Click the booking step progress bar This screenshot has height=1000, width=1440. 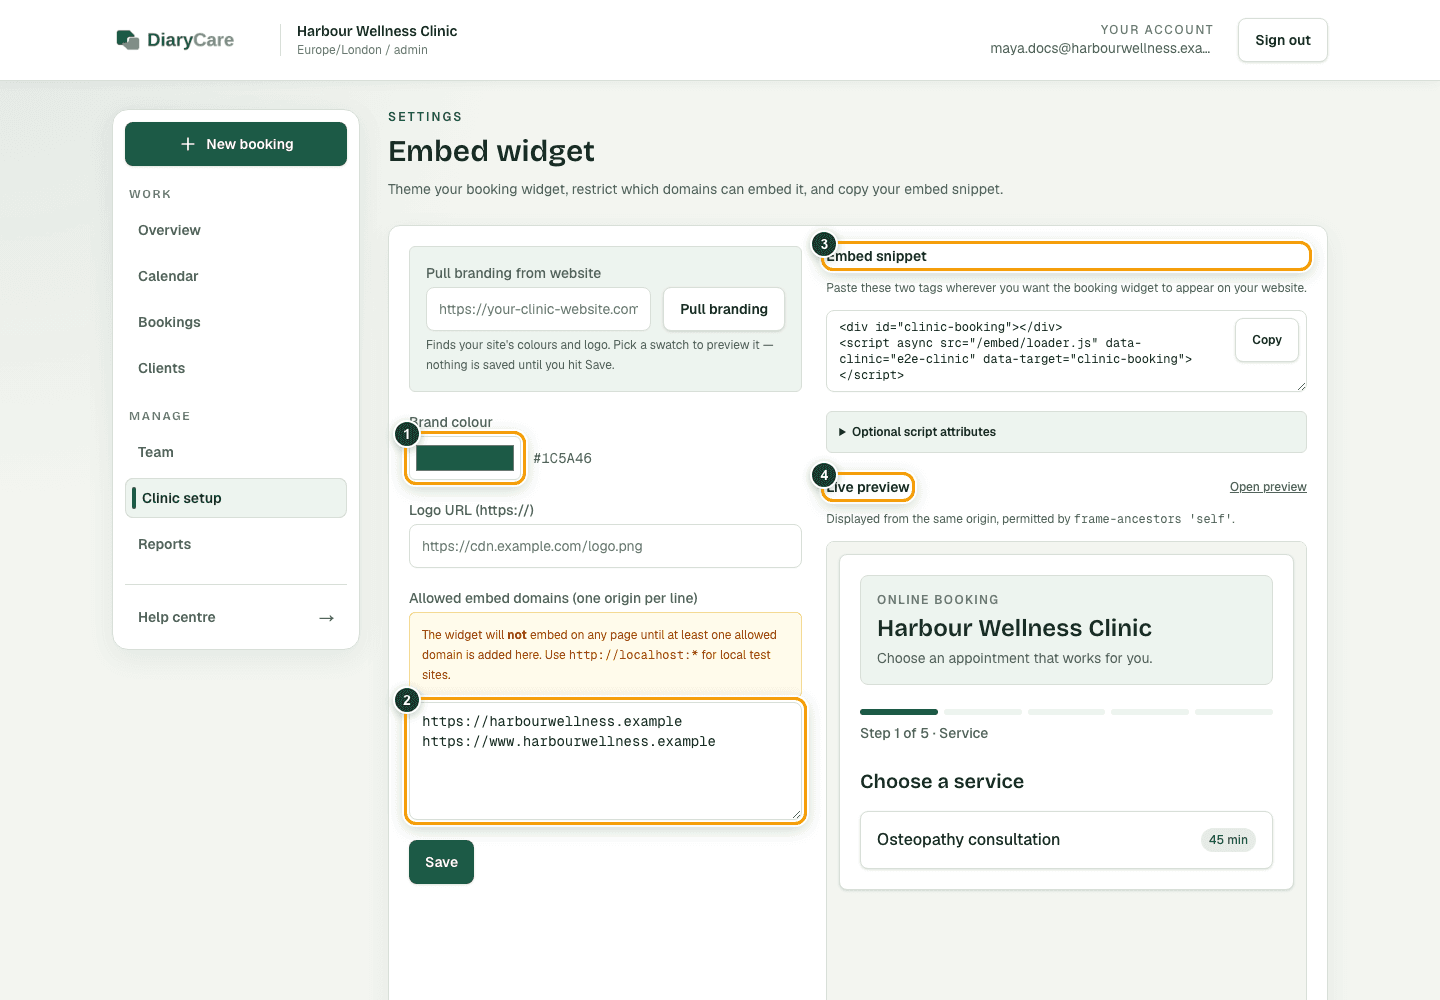[1066, 712]
